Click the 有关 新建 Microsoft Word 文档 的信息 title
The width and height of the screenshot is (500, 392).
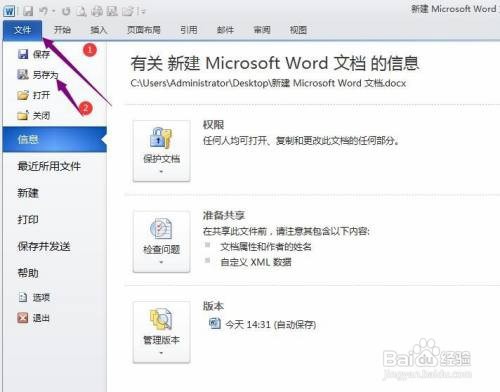(x=275, y=63)
